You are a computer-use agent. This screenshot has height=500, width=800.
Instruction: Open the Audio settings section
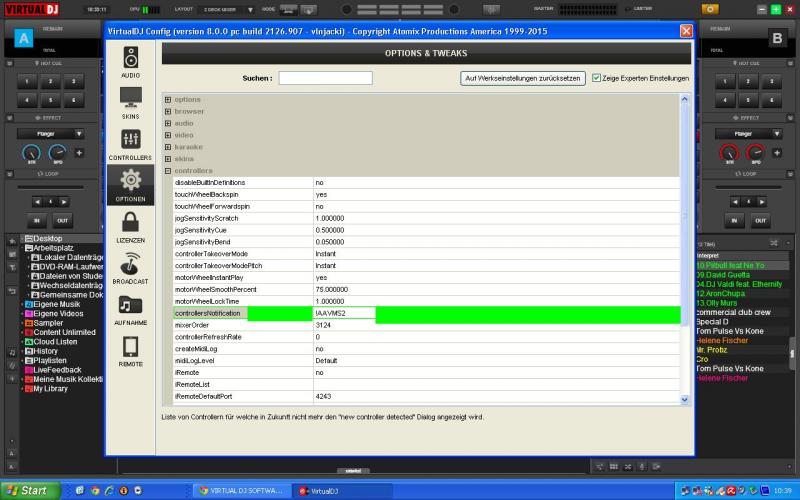(130, 60)
